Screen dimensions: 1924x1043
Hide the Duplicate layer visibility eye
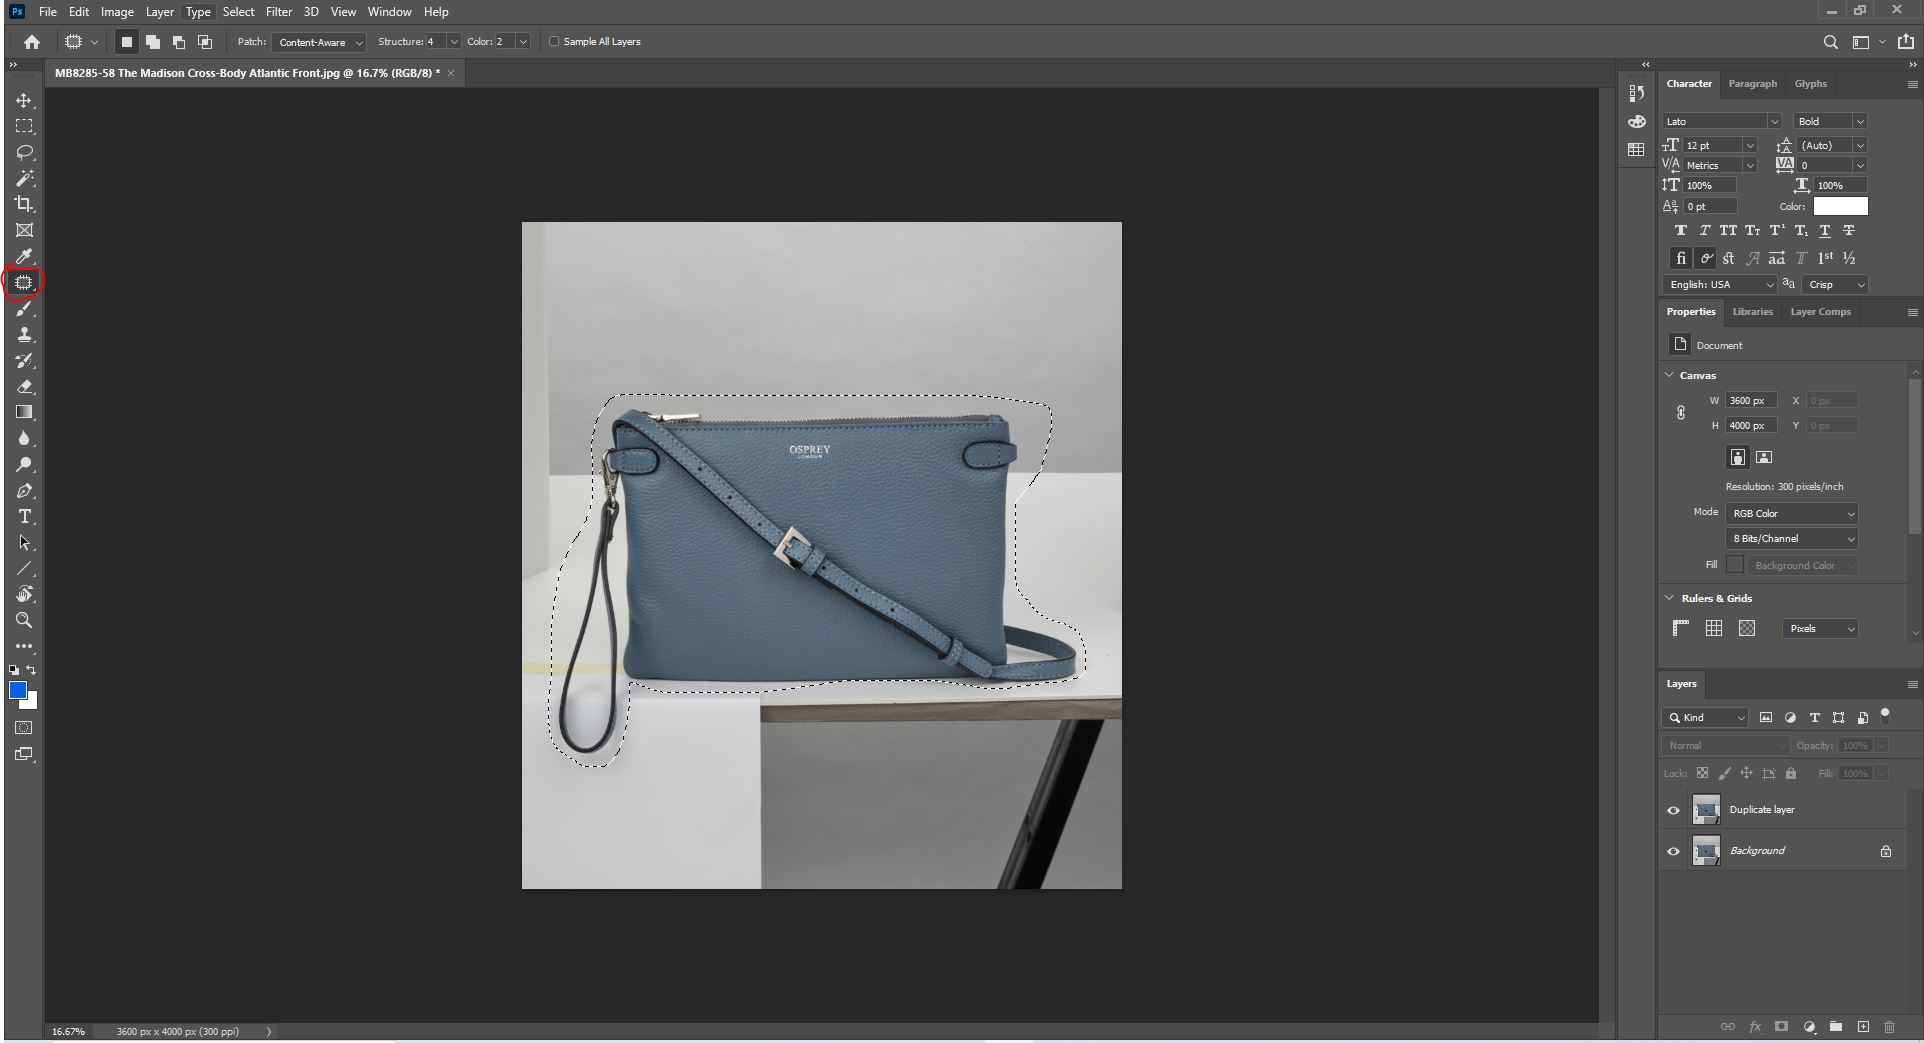coord(1673,810)
